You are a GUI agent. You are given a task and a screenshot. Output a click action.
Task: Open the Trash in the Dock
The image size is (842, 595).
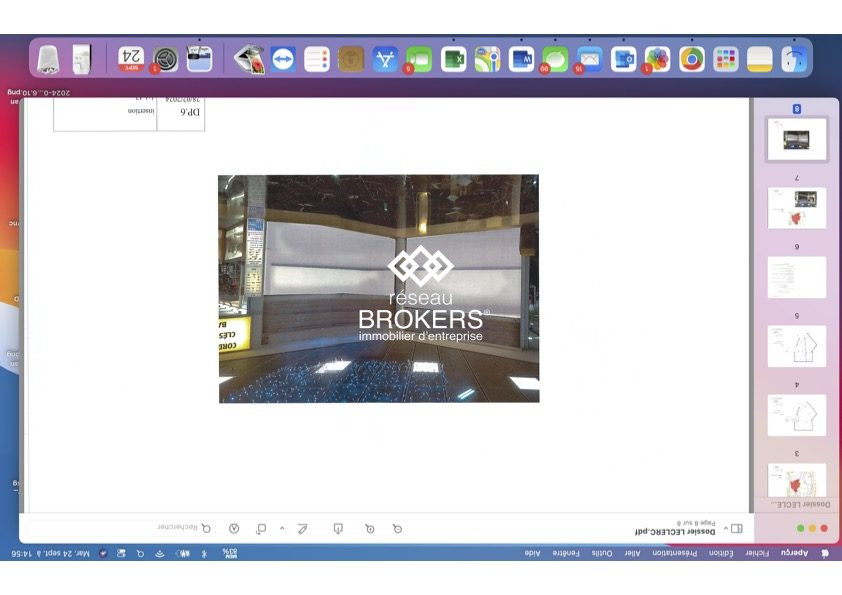pyautogui.click(x=48, y=60)
